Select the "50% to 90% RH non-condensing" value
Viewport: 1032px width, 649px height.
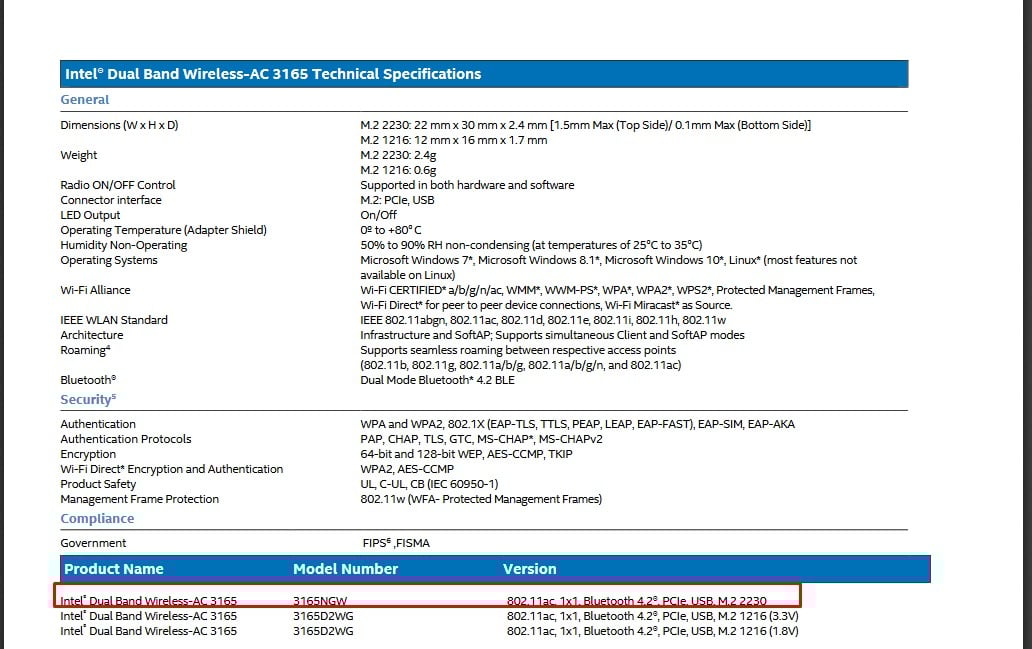tap(531, 246)
